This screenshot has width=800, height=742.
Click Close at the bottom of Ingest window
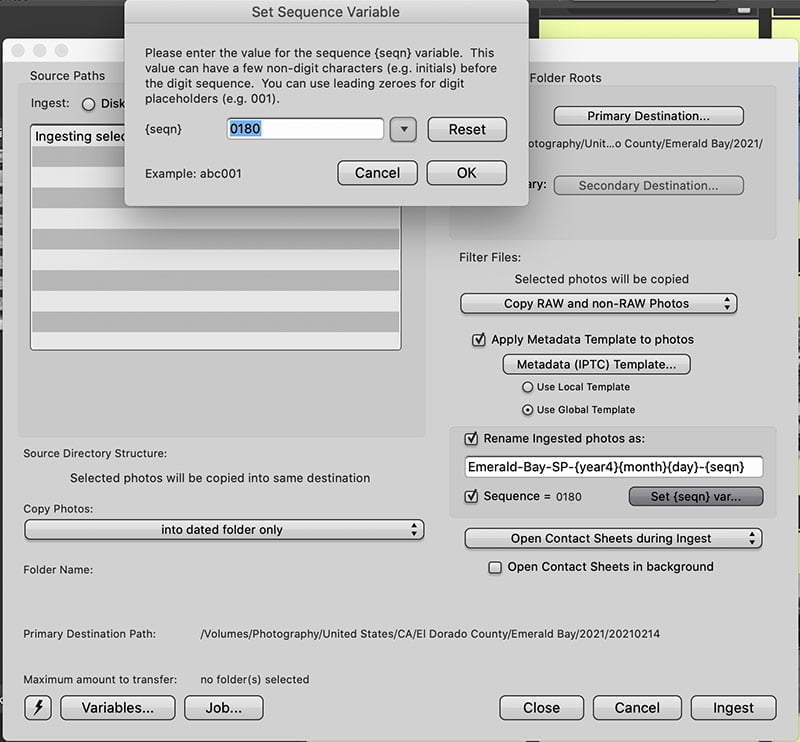pyautogui.click(x=541, y=708)
